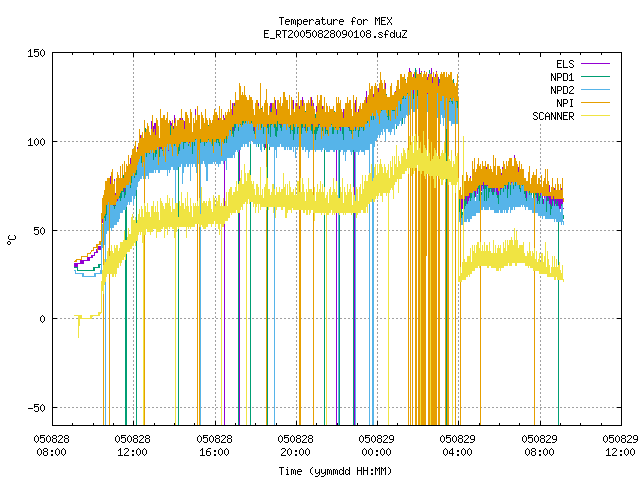Select the filename E_RT20050828090108.sfduZ subtitle

[335, 34]
